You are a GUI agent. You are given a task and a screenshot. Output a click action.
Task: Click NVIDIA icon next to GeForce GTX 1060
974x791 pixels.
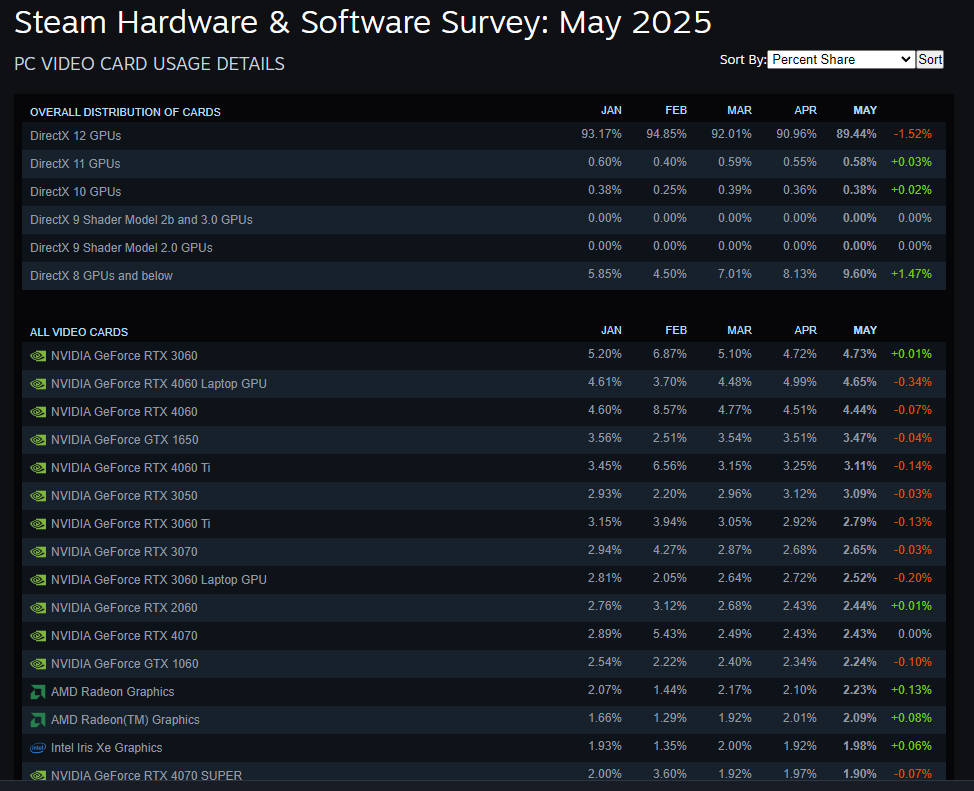pyautogui.click(x=38, y=664)
